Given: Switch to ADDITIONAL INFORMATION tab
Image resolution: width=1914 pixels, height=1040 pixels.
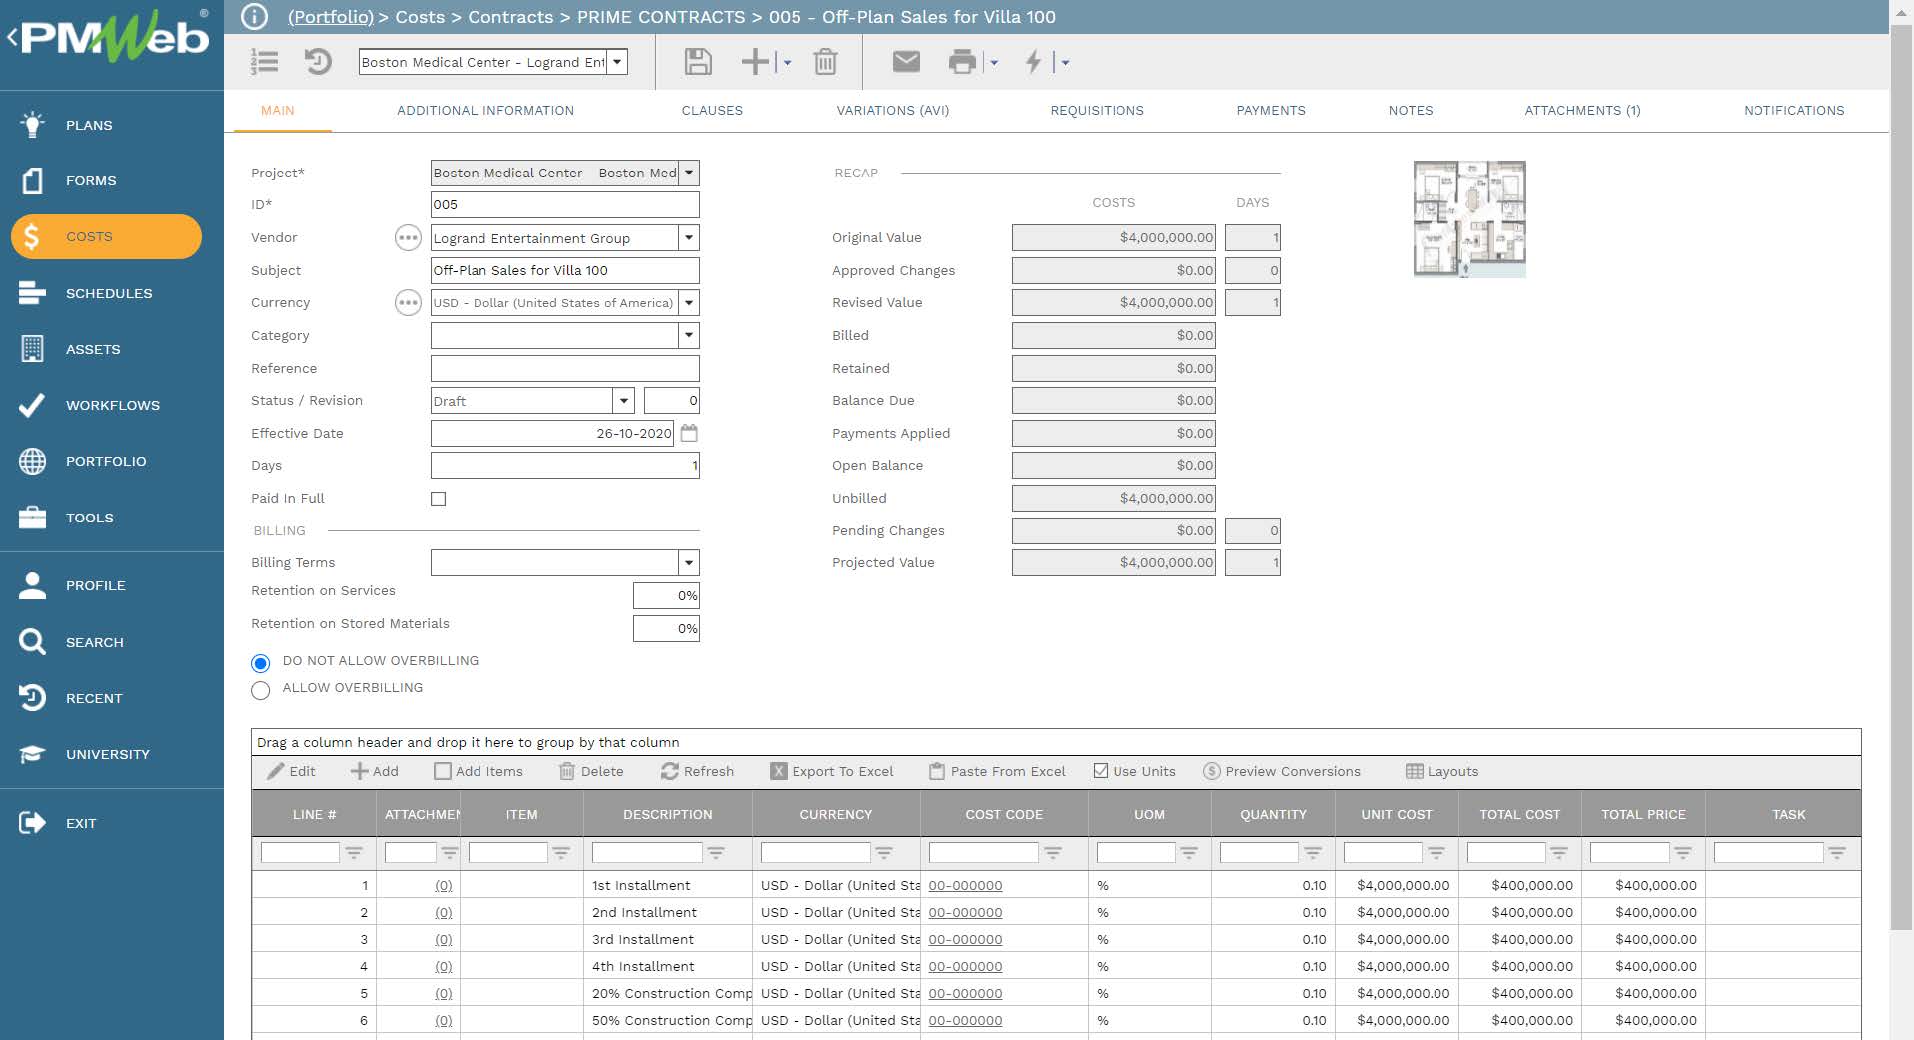Looking at the screenshot, I should point(485,111).
